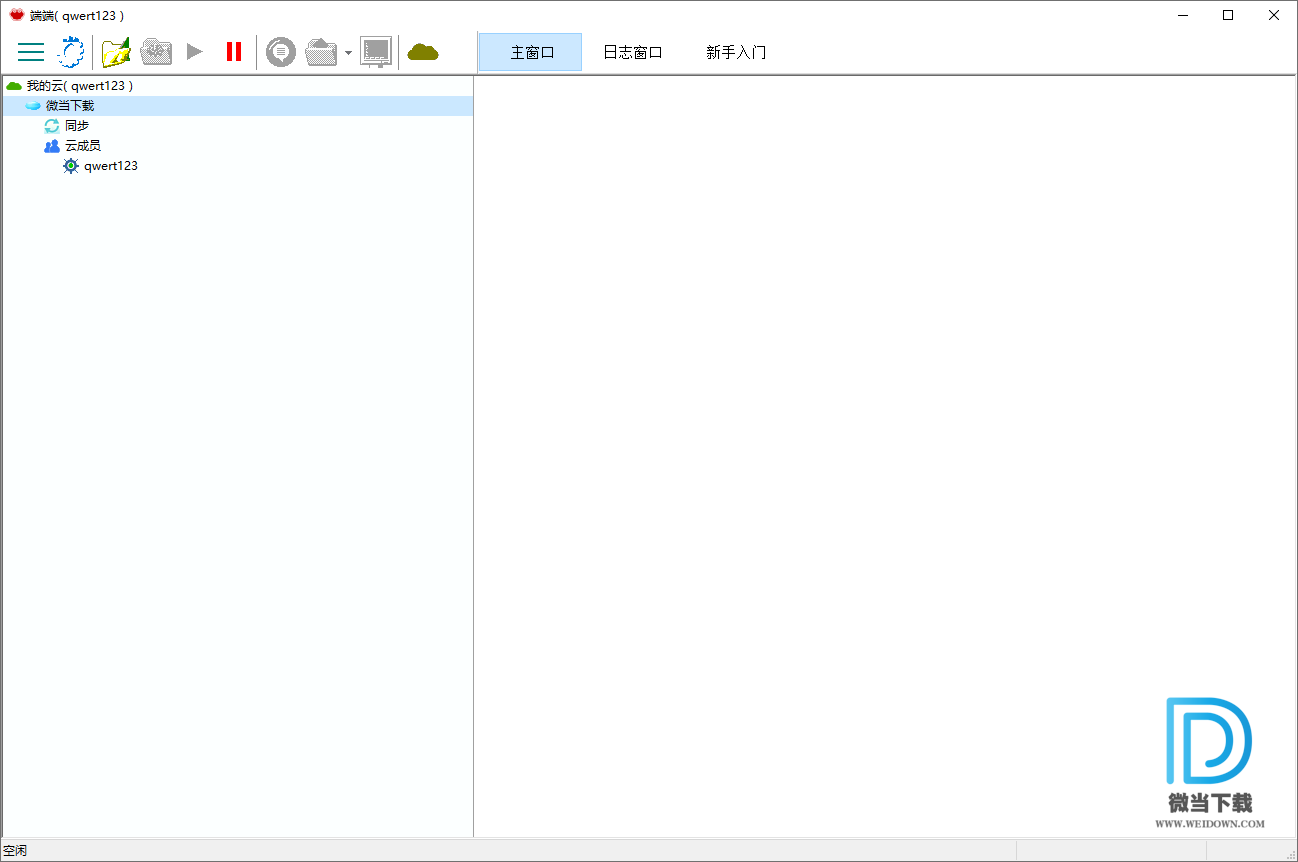
Task: Close the application window
Action: [x=1274, y=15]
